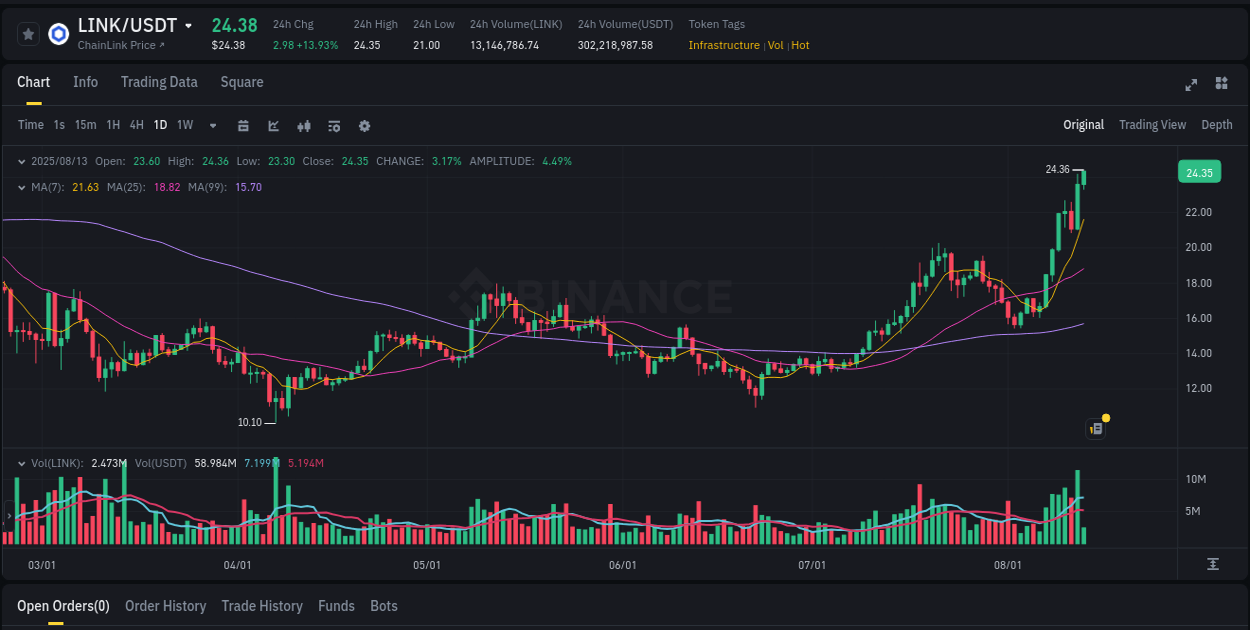Expand the chart to fullscreen
Viewport: 1250px width, 630px height.
1190,84
